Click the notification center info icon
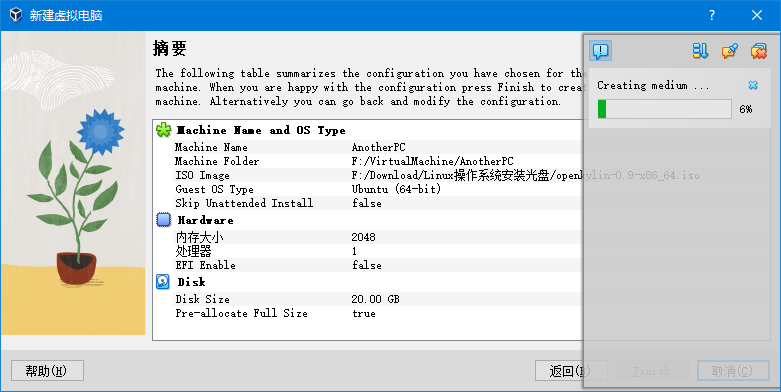781x392 pixels. click(x=600, y=50)
